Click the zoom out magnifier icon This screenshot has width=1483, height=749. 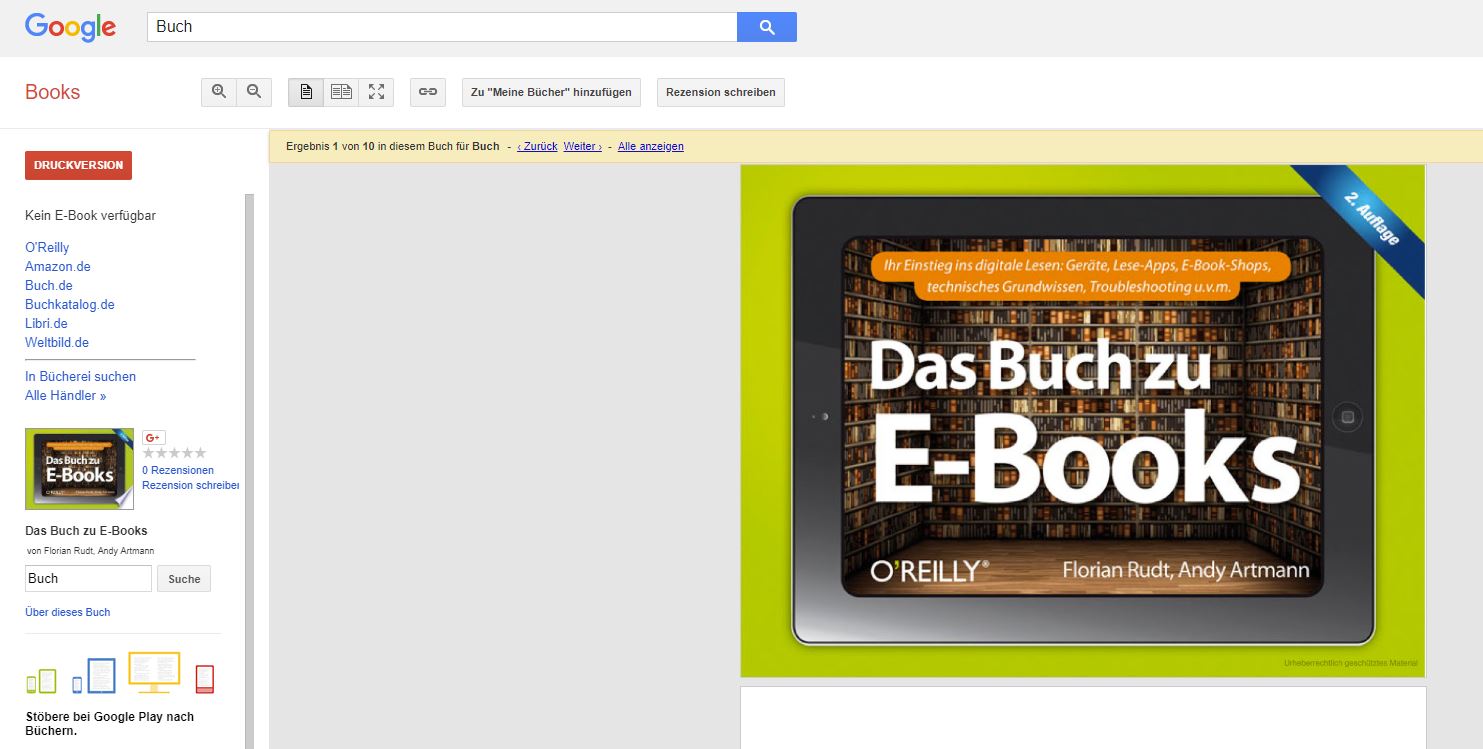pos(254,92)
